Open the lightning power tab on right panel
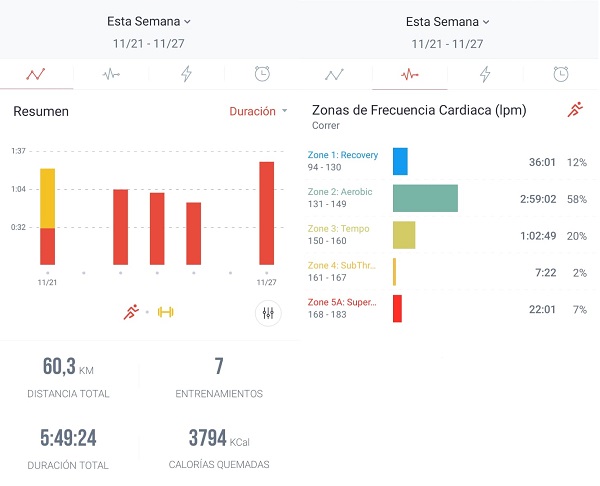This screenshot has height=486, width=600. pyautogui.click(x=485, y=74)
